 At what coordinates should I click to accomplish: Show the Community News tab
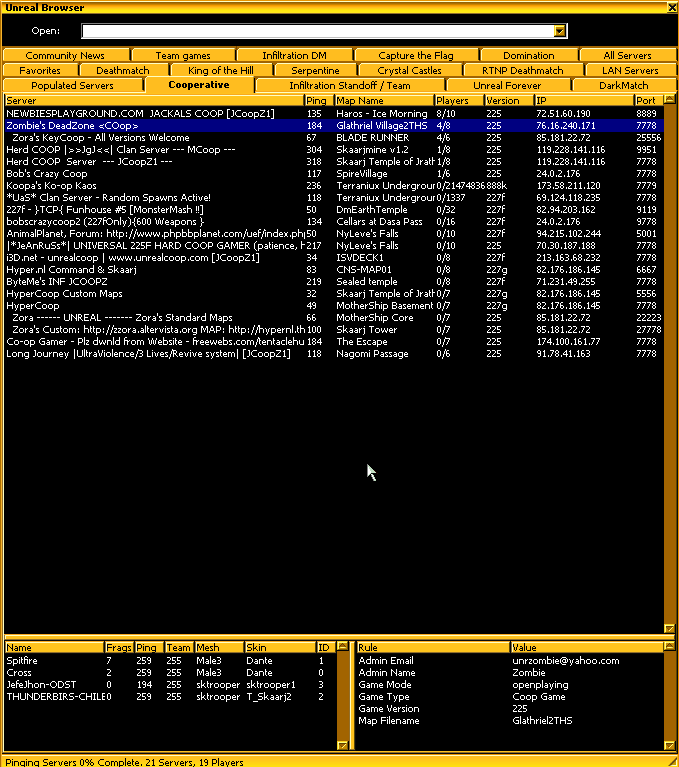[64, 56]
